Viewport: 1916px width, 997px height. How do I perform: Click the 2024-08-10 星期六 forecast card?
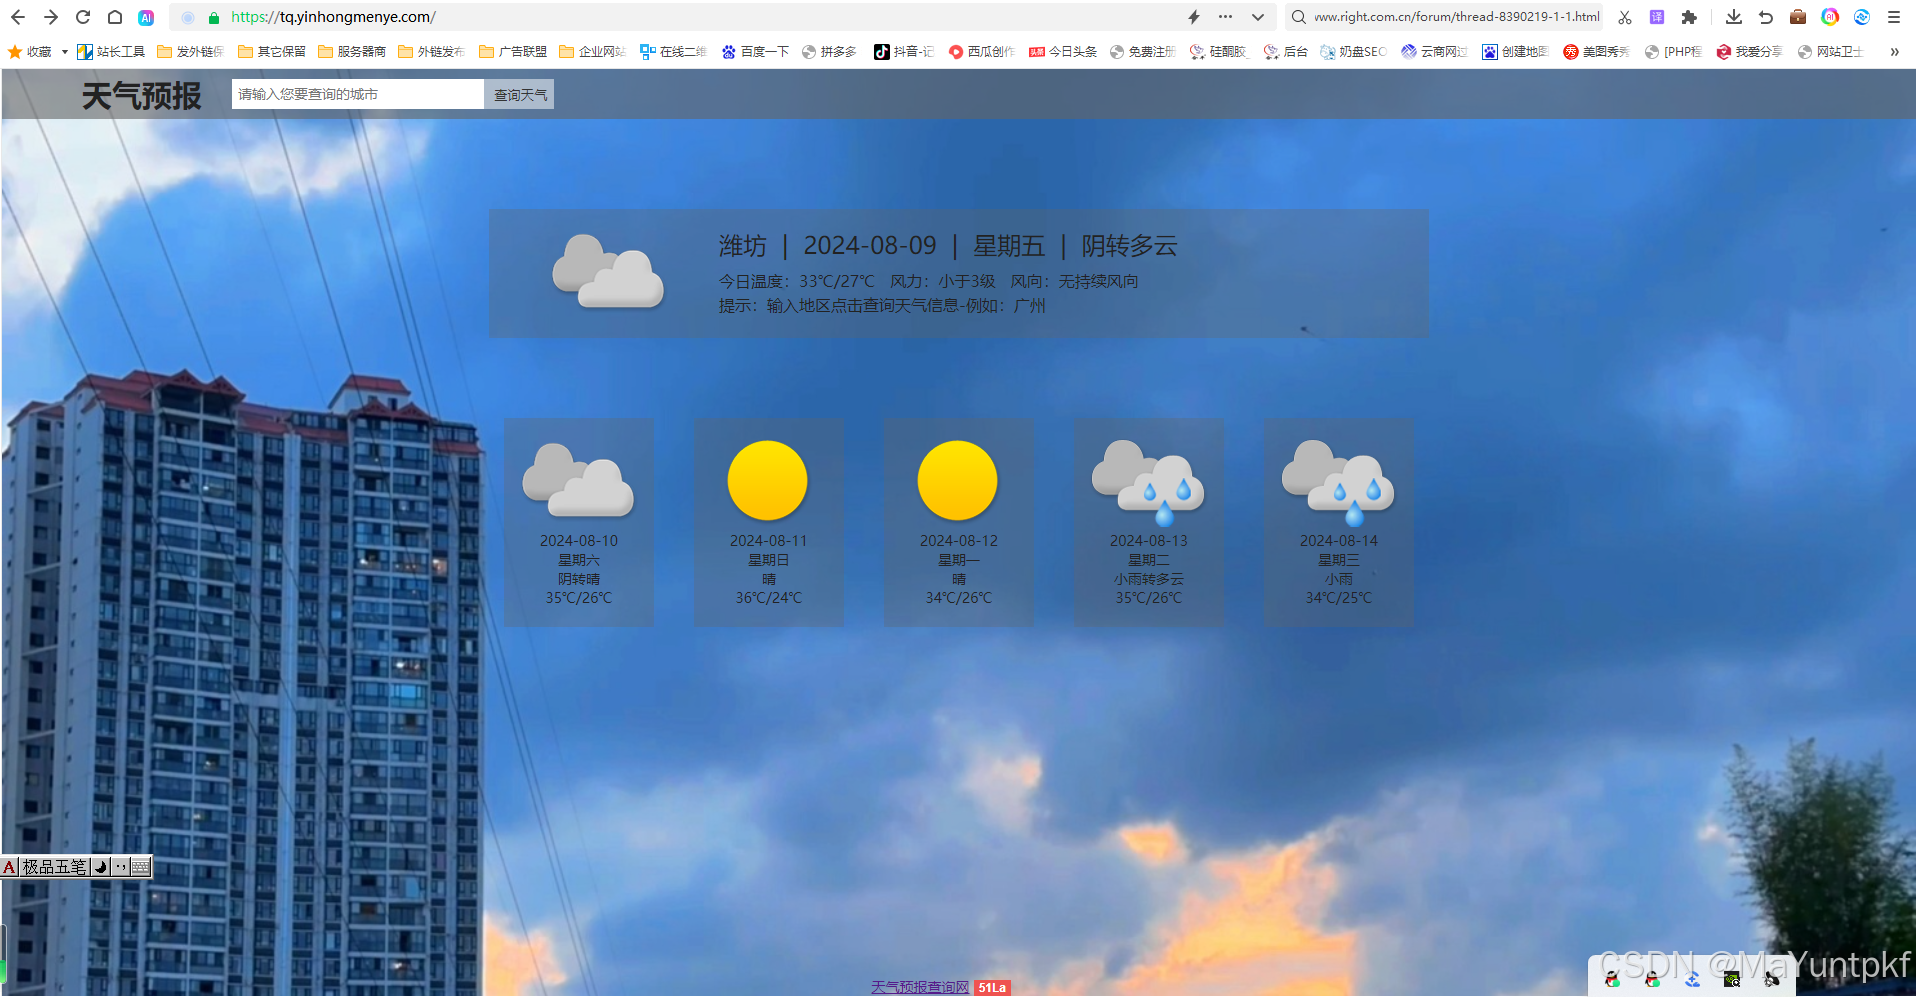pos(579,522)
